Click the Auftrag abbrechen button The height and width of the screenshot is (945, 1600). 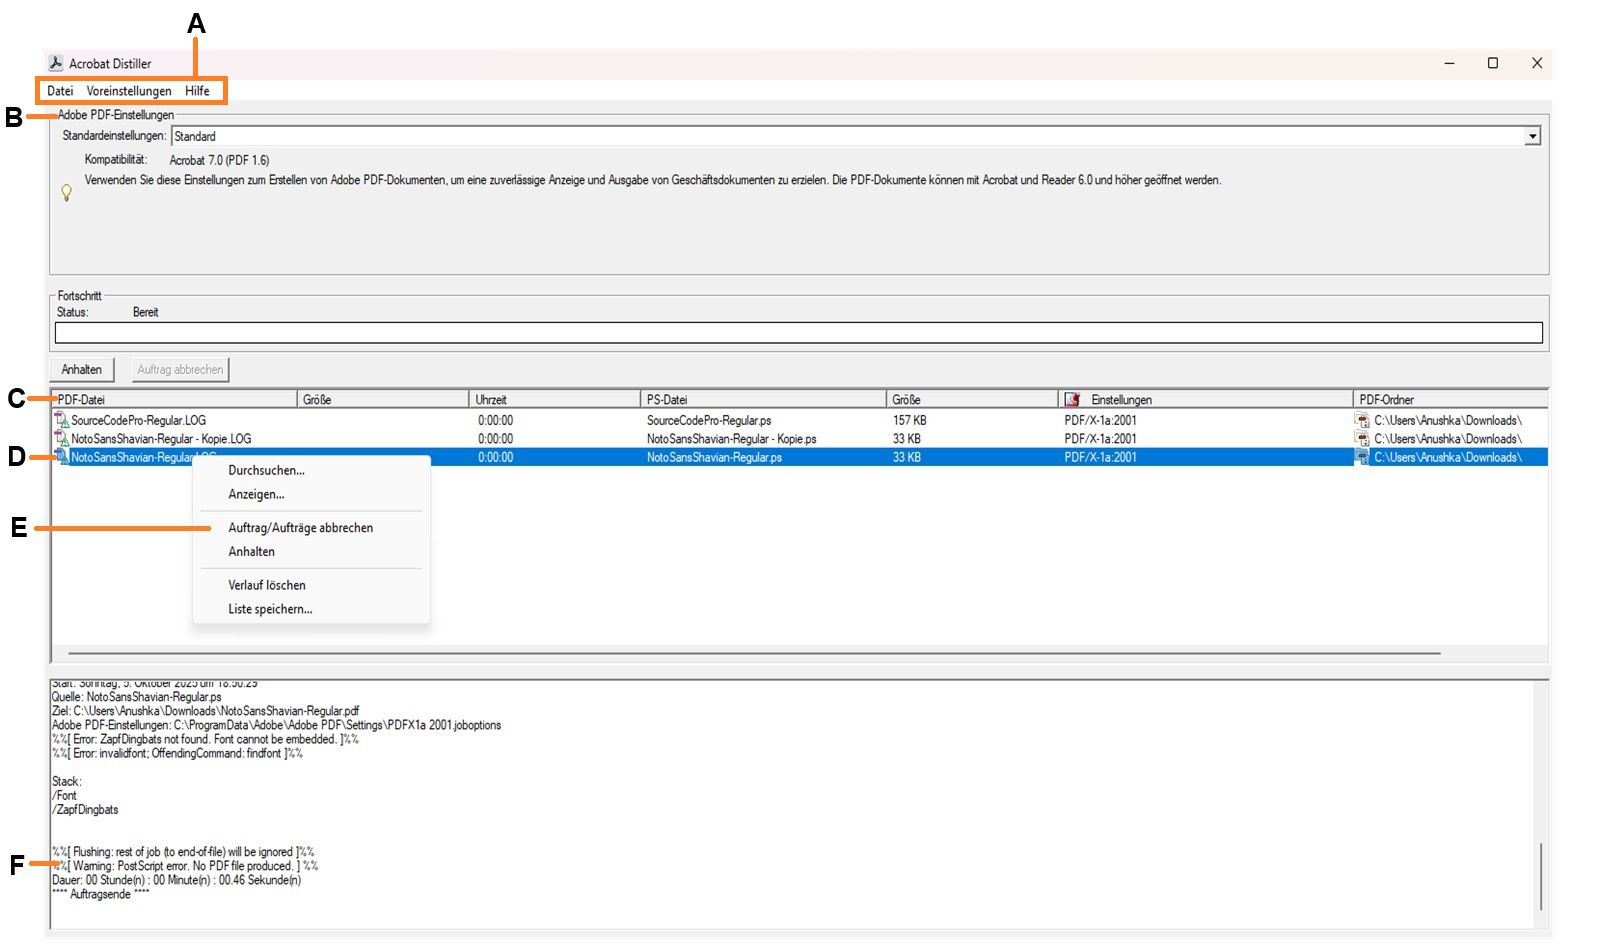(180, 370)
